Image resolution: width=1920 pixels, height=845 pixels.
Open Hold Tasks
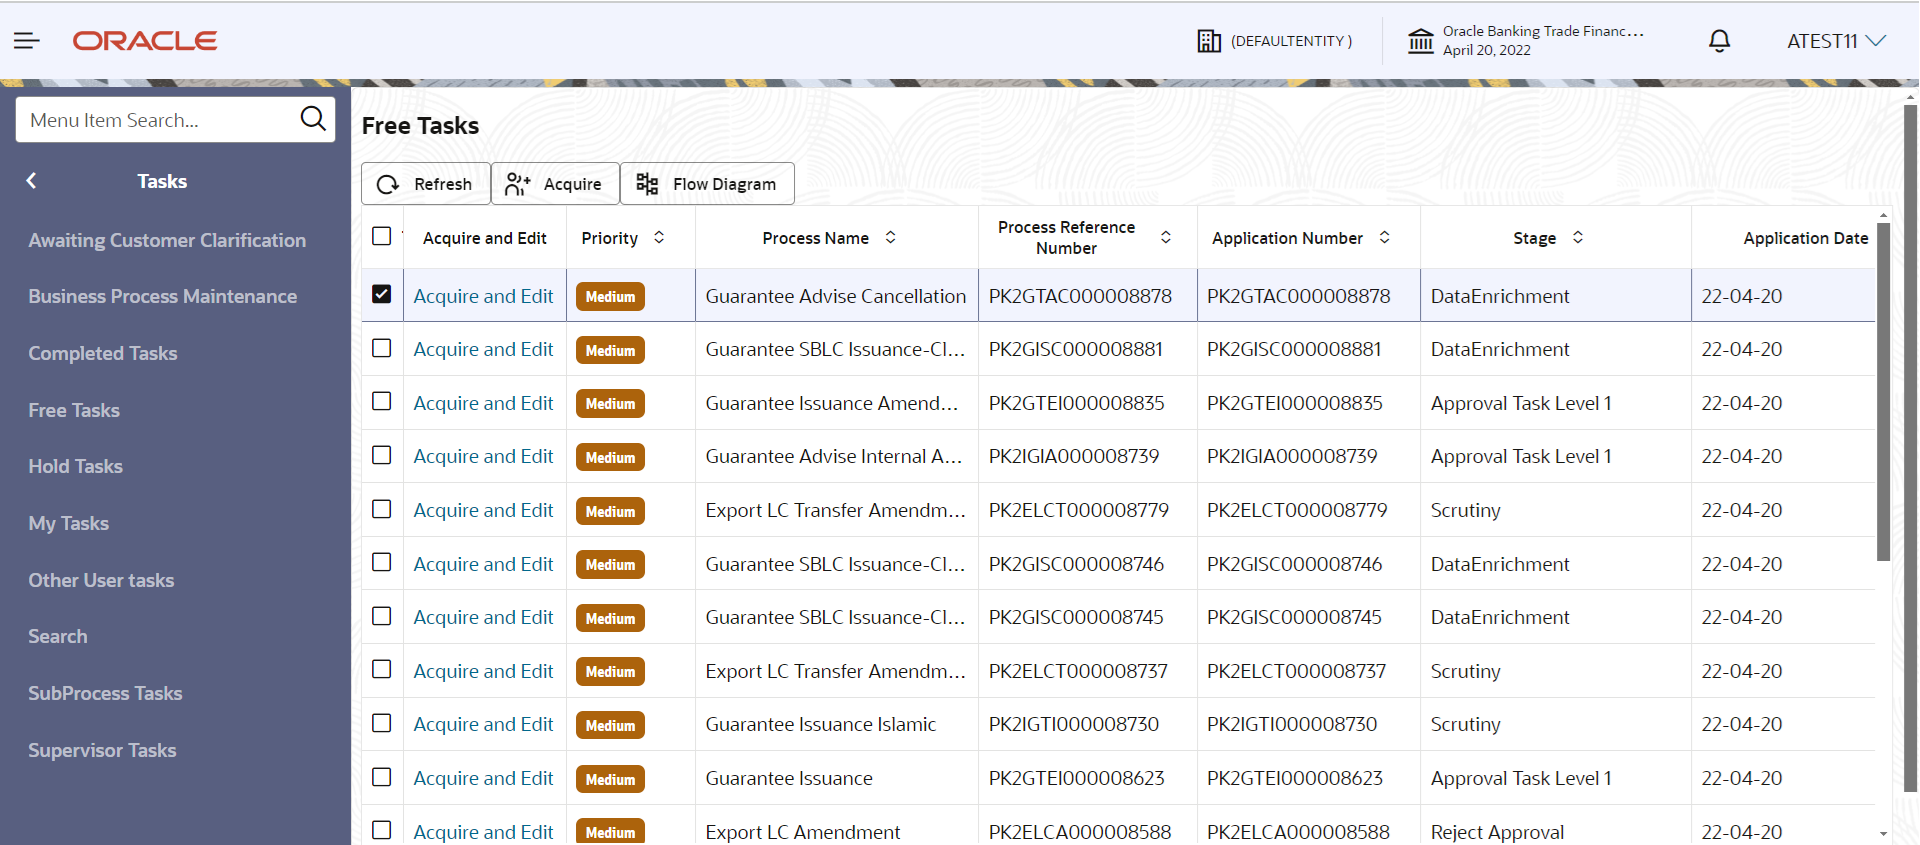click(x=75, y=466)
